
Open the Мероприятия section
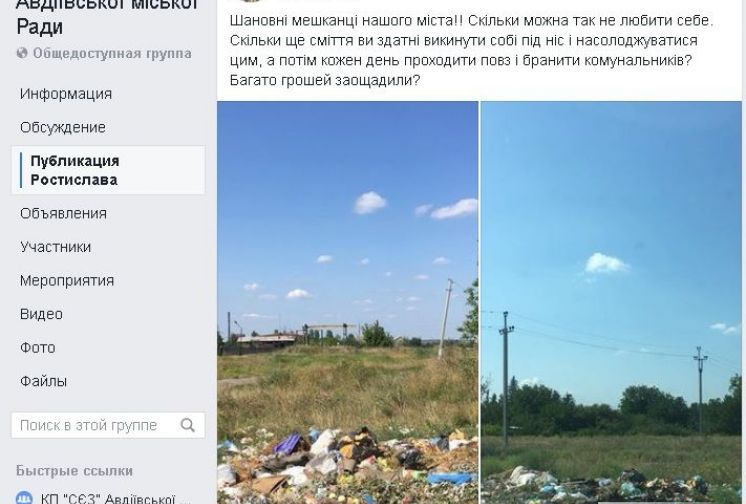pos(67,280)
